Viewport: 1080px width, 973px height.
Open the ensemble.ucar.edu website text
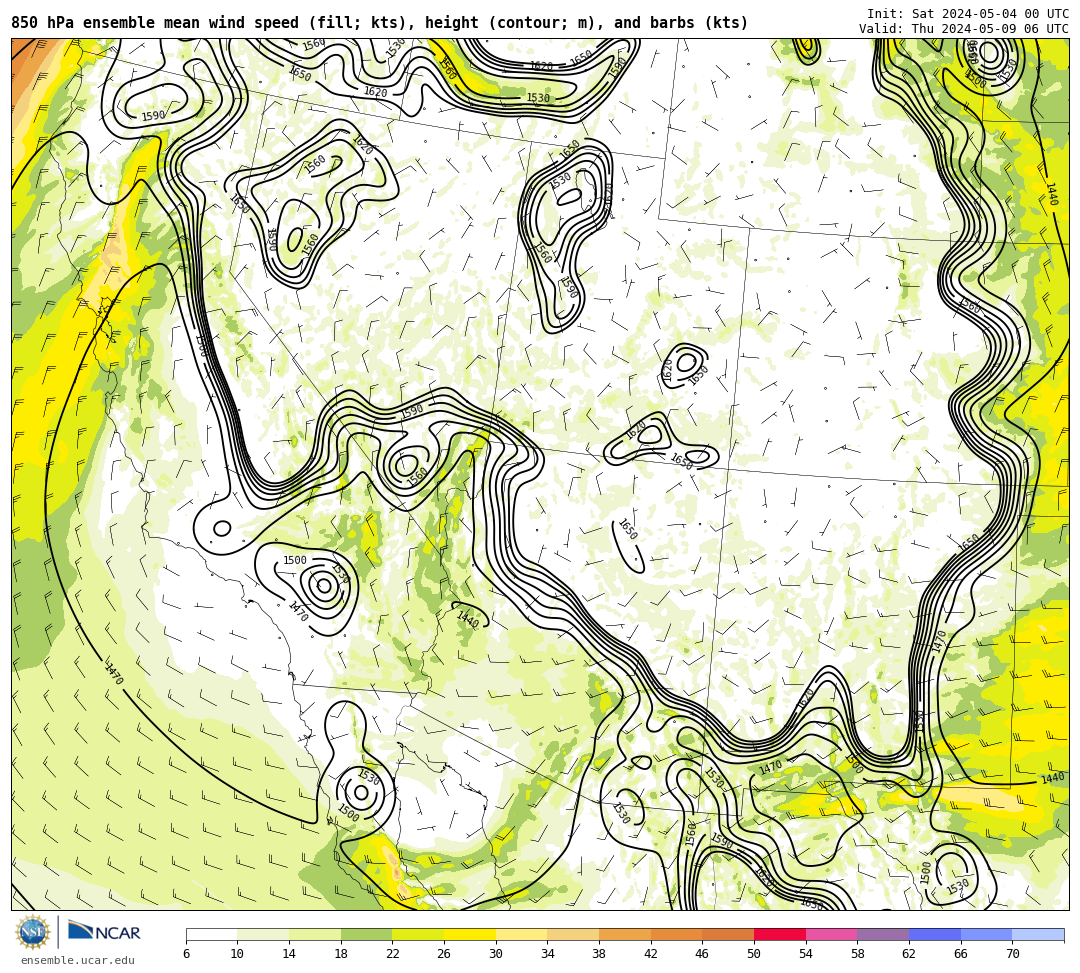pos(77,960)
